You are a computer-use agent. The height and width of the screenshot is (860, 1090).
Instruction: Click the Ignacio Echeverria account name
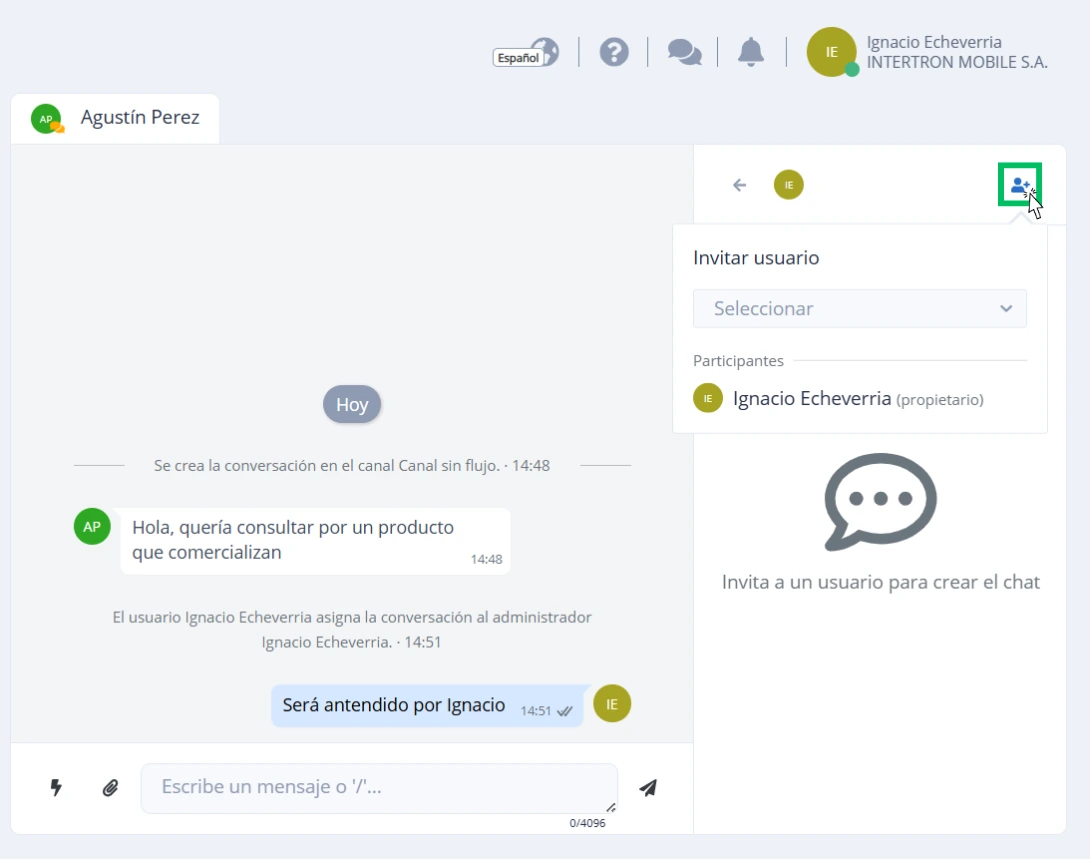click(934, 42)
